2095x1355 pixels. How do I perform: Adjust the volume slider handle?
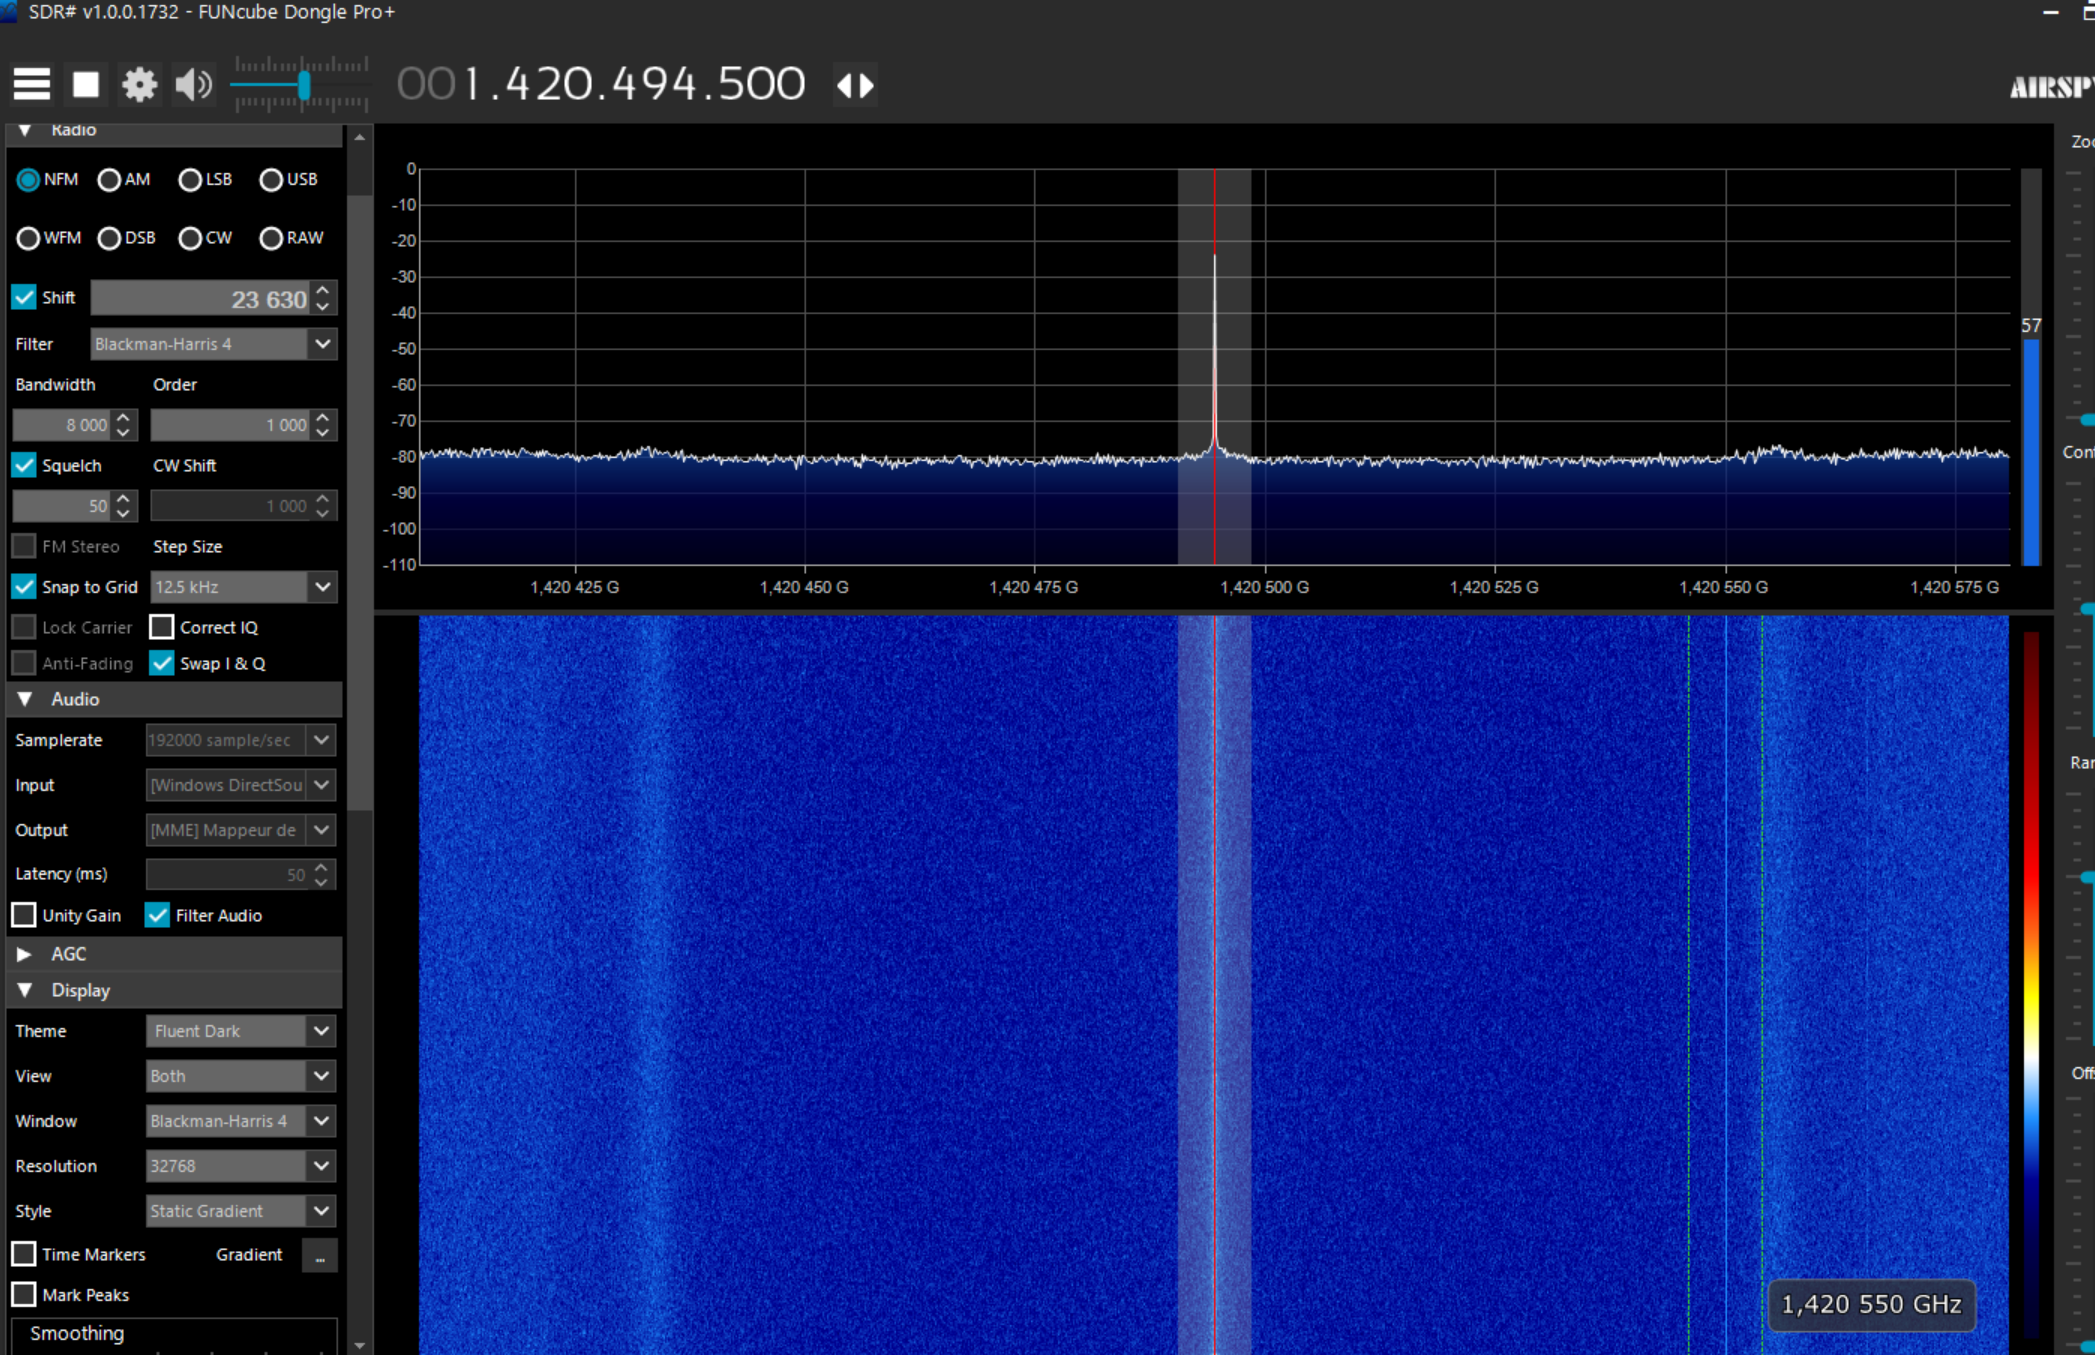304,87
